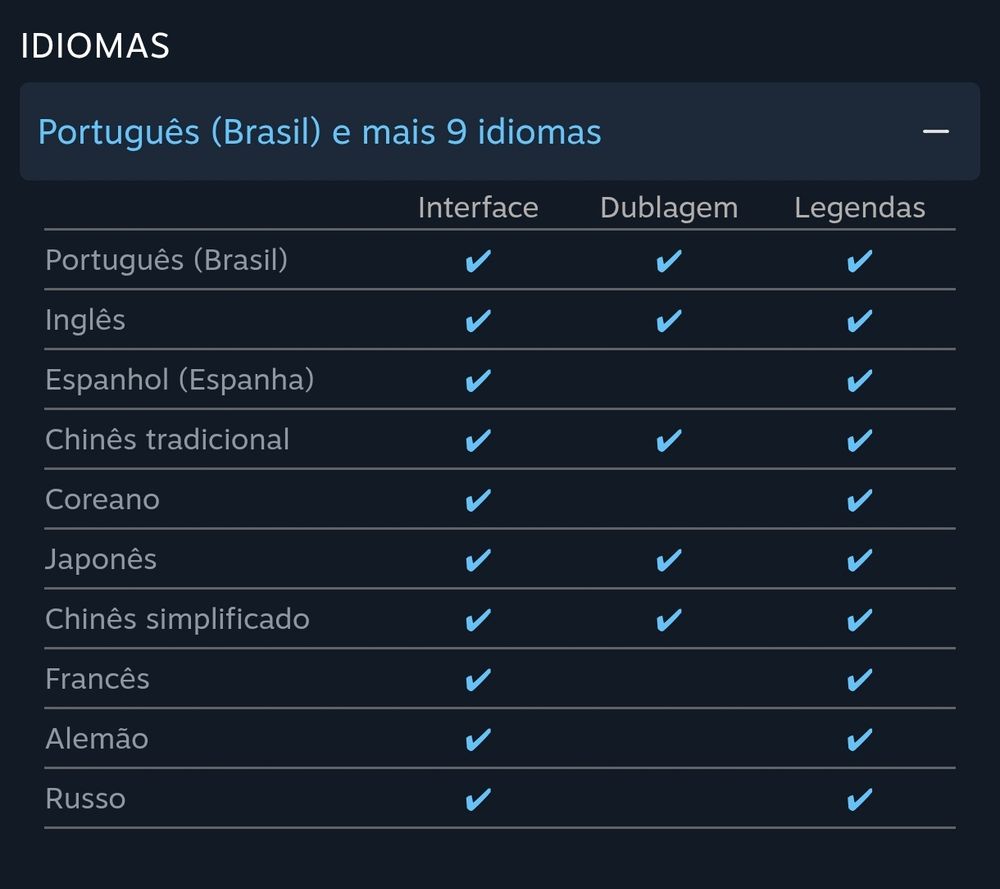Click Dublagem checkmark for Inglês

point(669,321)
